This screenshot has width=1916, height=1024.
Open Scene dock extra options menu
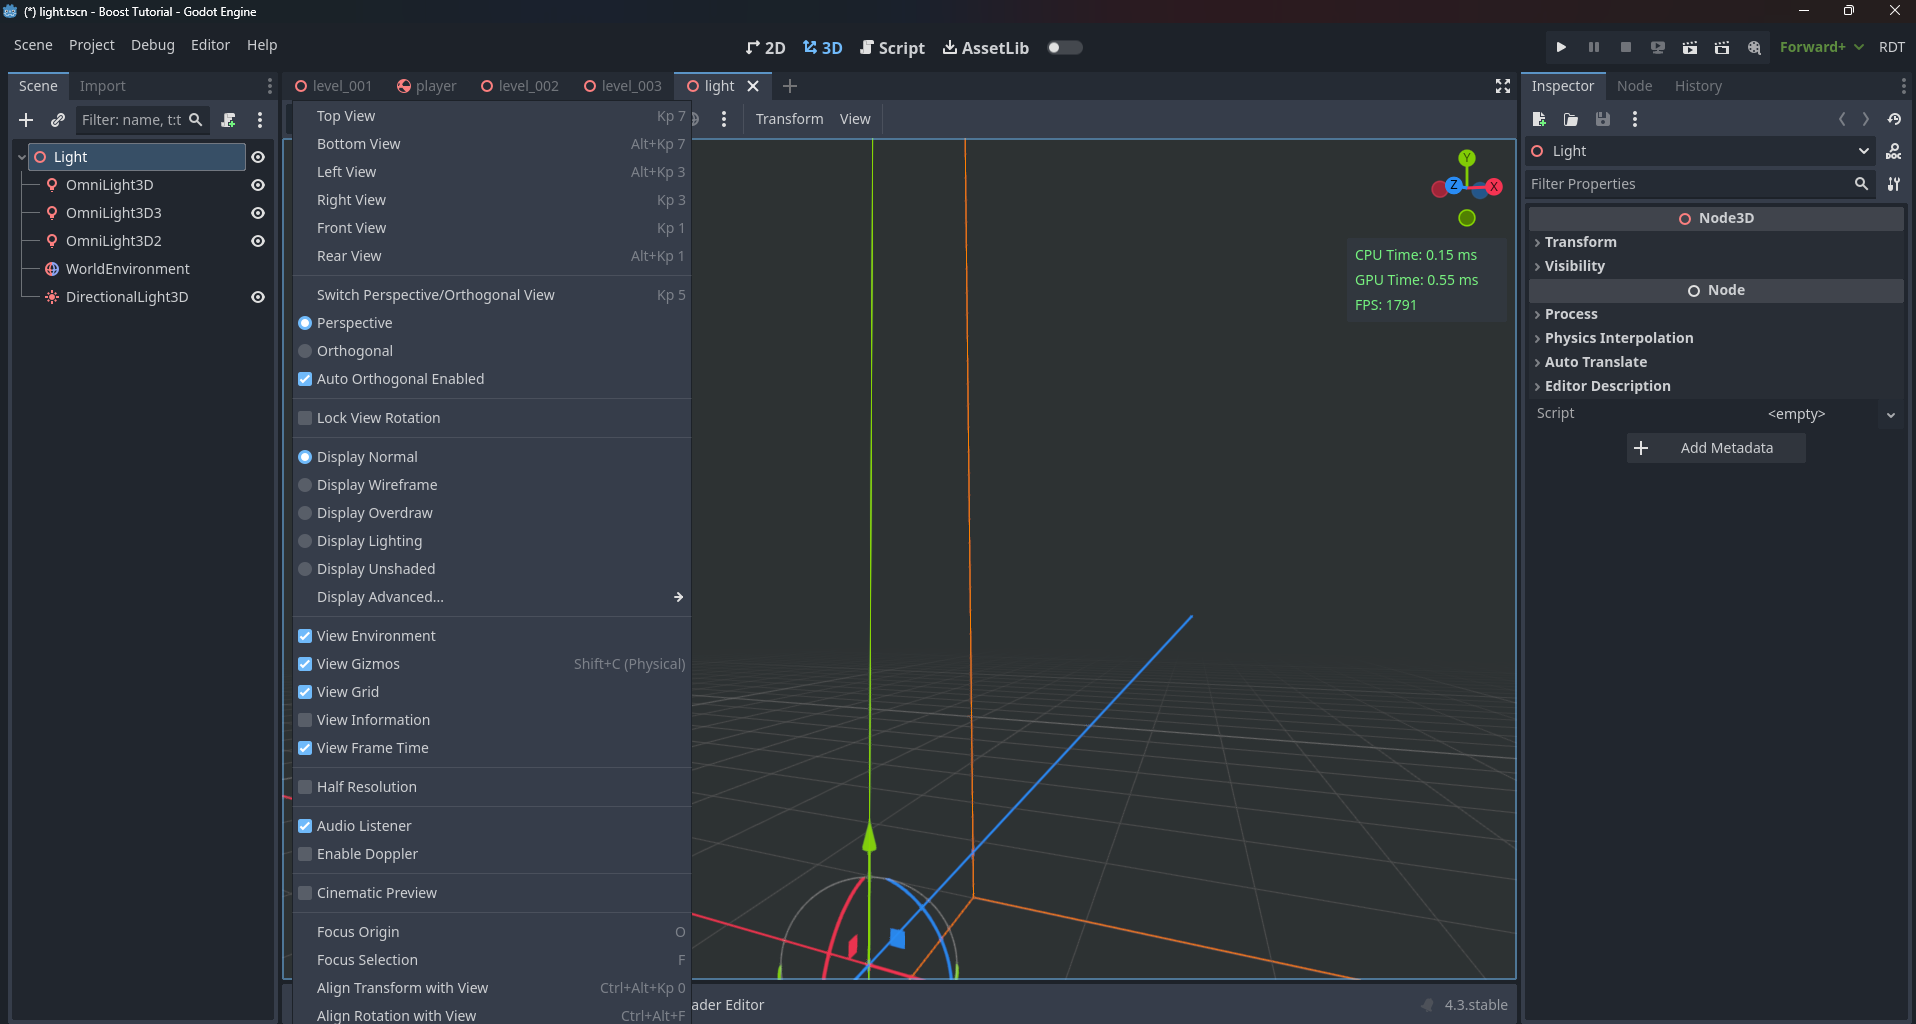pyautogui.click(x=260, y=120)
